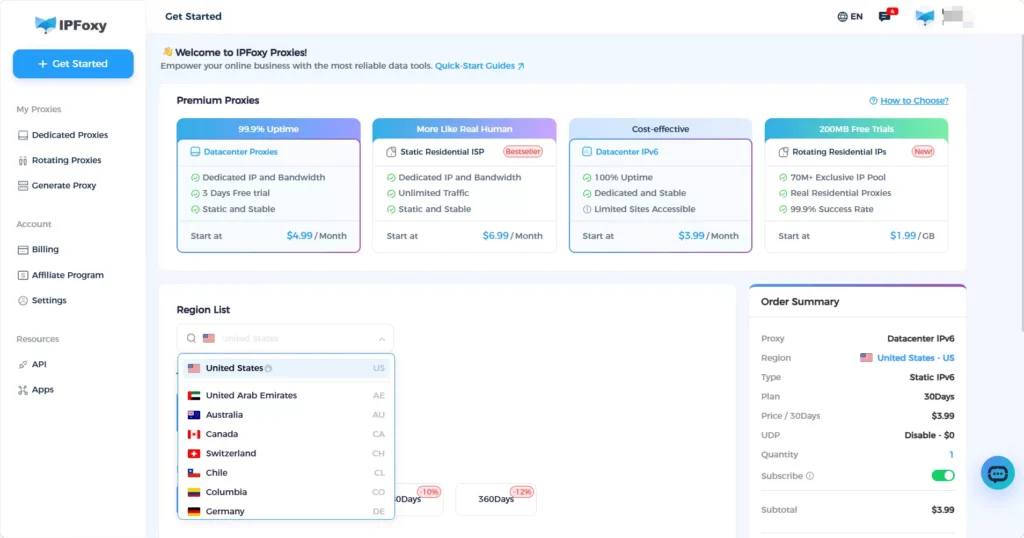
Task: Click the Apps sidebar icon
Action: (23, 390)
